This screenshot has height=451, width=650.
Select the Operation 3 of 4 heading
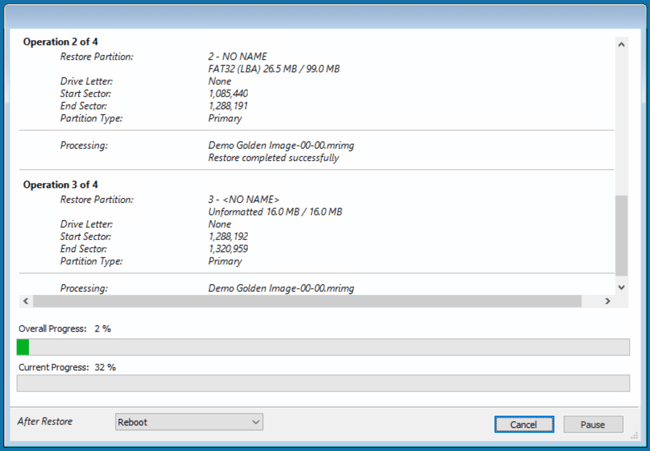pos(61,185)
